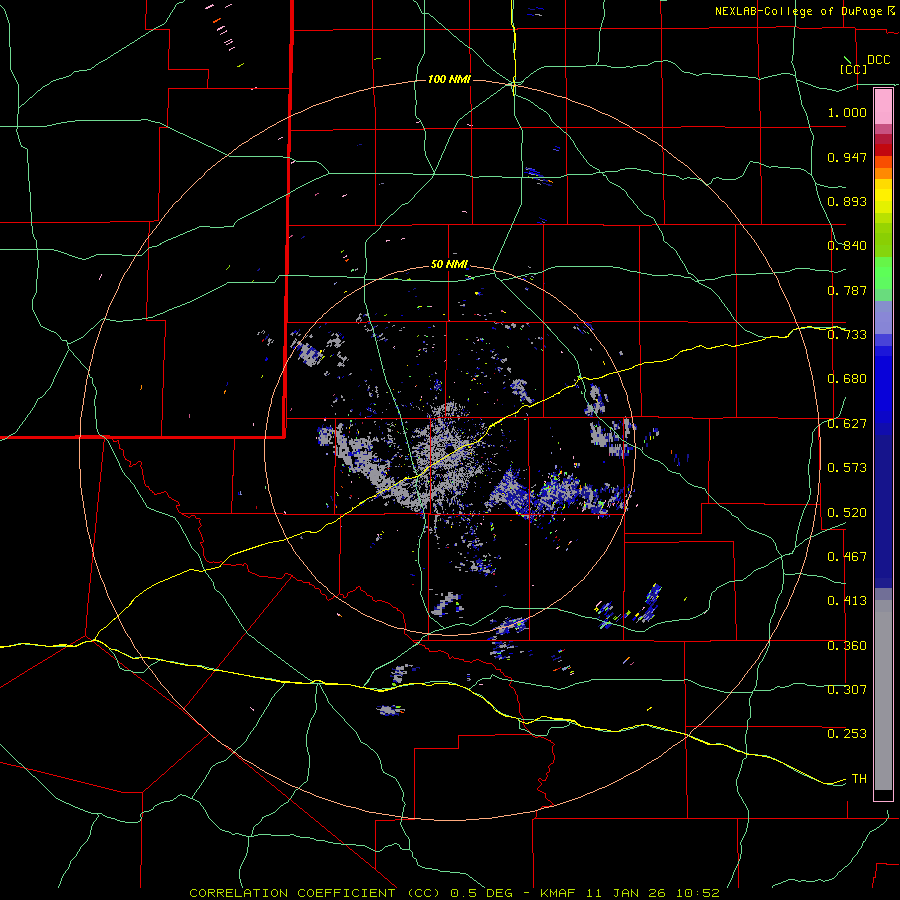Click the 100 NMI range ring label
900x900 pixels.
pos(449,79)
